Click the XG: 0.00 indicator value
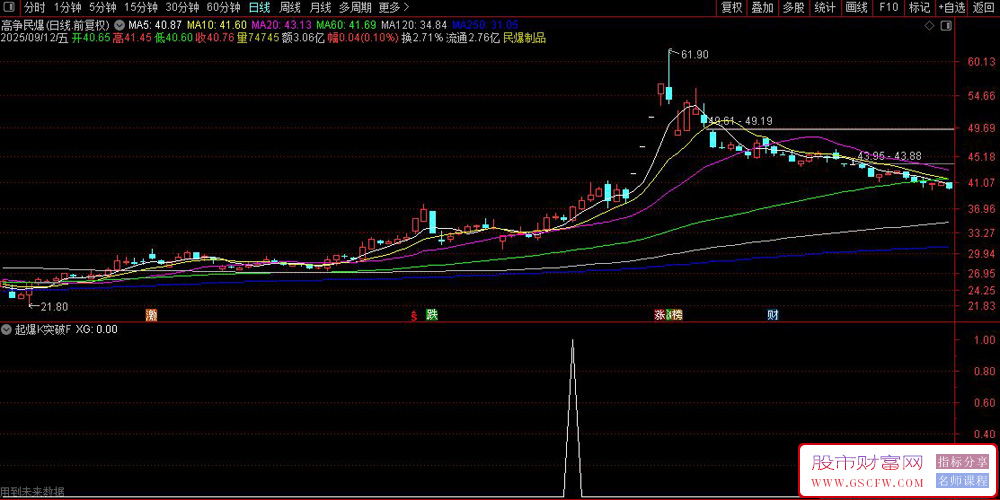 [96, 330]
